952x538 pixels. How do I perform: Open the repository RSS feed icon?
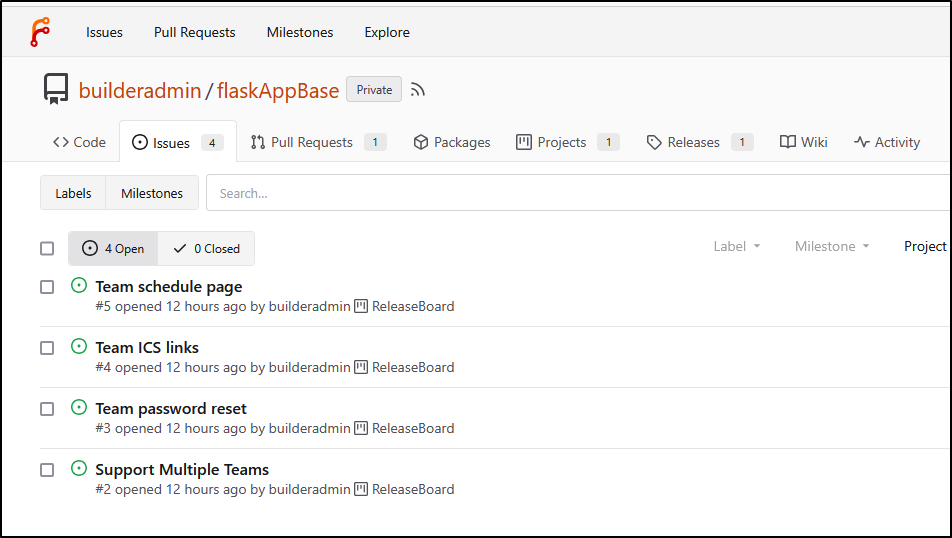pos(417,90)
